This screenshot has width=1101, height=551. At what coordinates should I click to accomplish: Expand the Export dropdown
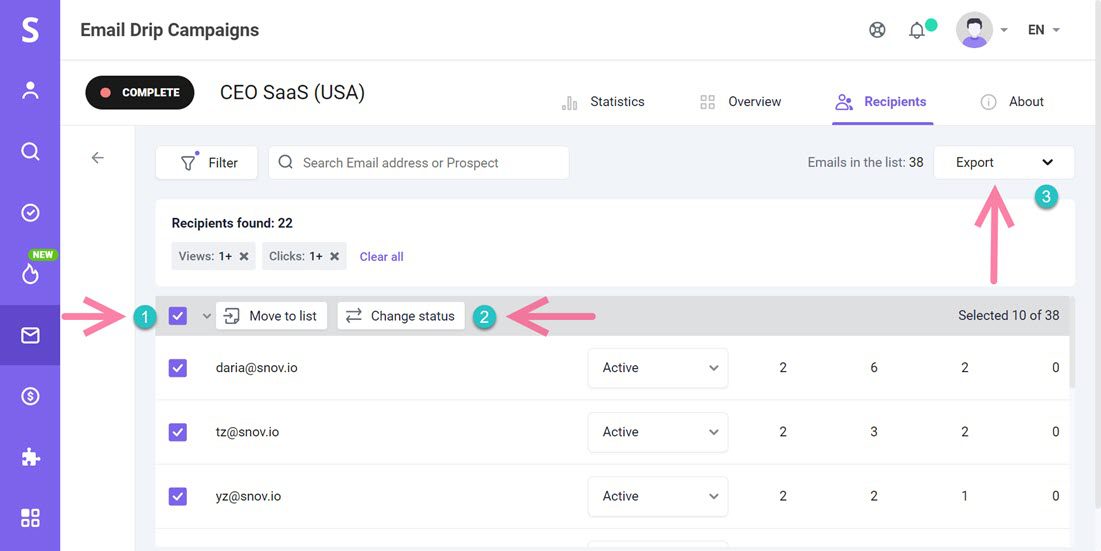tap(1004, 162)
